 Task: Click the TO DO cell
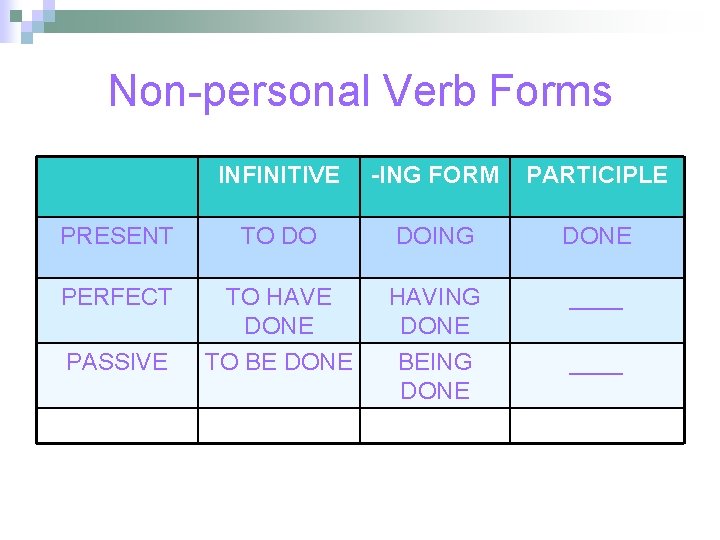pos(278,236)
